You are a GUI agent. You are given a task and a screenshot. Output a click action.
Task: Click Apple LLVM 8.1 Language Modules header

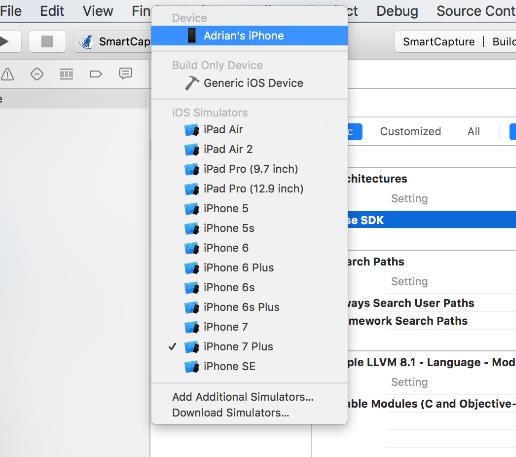[x=432, y=362]
